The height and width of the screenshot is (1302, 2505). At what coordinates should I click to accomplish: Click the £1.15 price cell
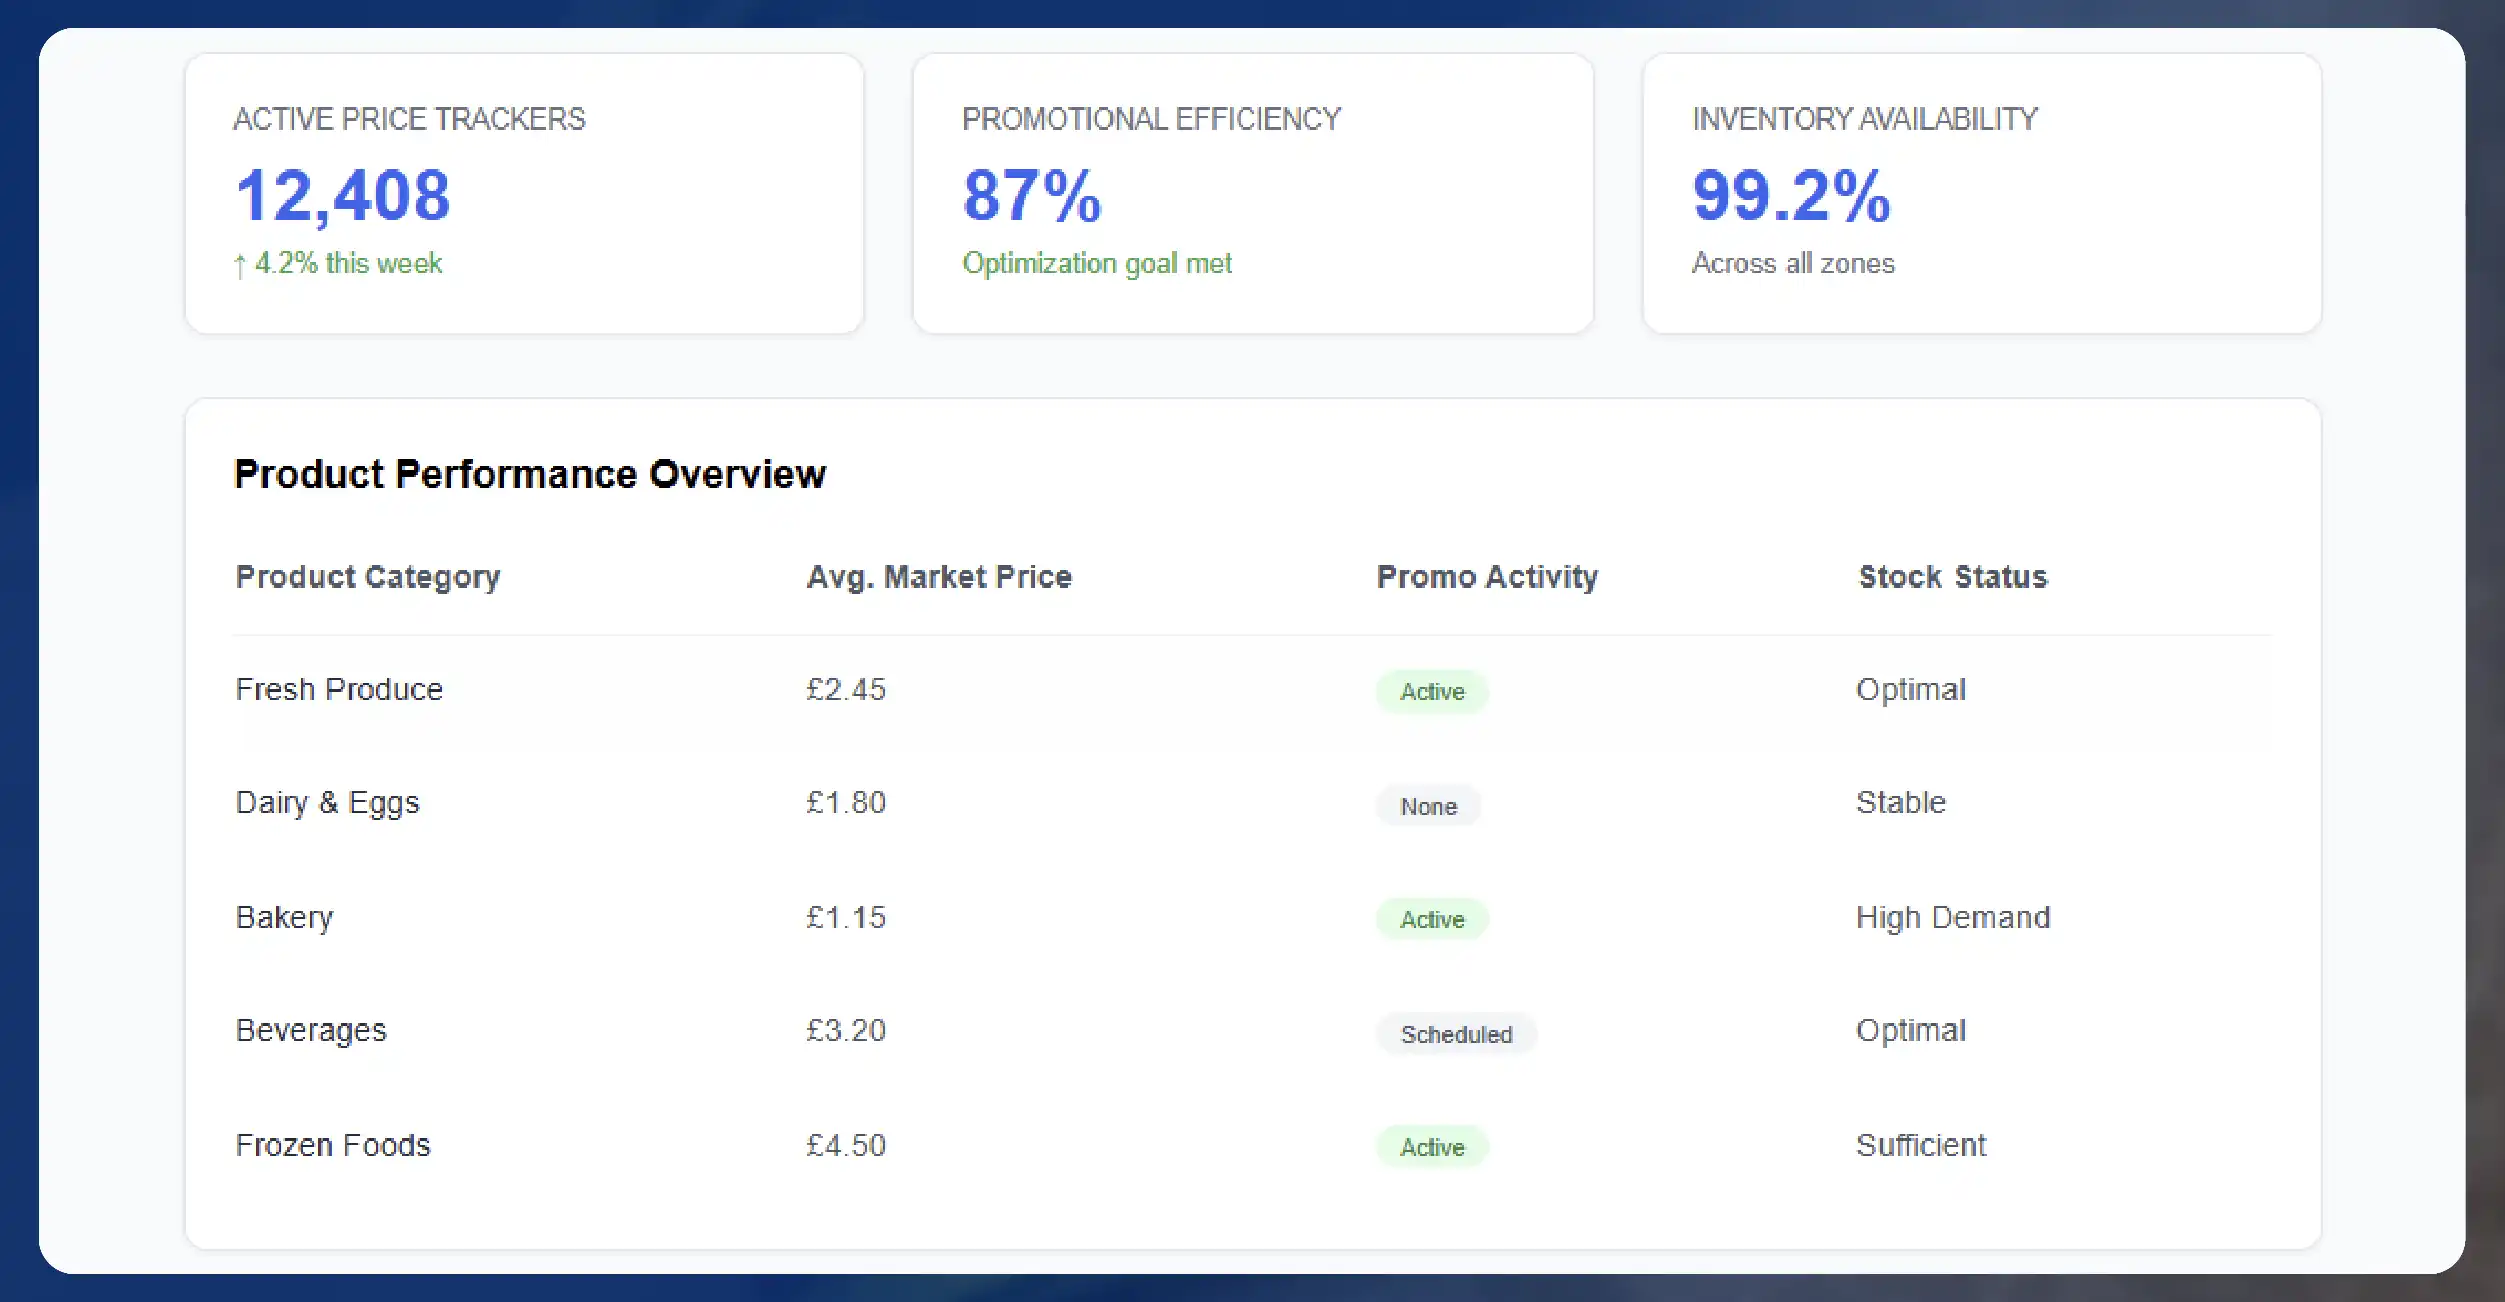click(846, 918)
